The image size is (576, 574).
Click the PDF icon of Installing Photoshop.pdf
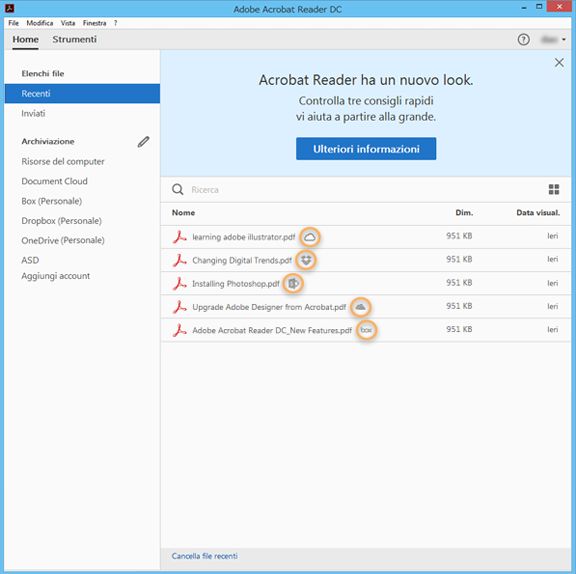pyautogui.click(x=180, y=284)
